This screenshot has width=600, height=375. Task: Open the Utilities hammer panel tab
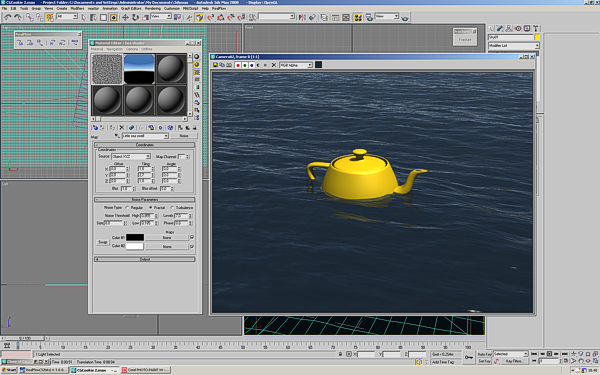pyautogui.click(x=536, y=28)
